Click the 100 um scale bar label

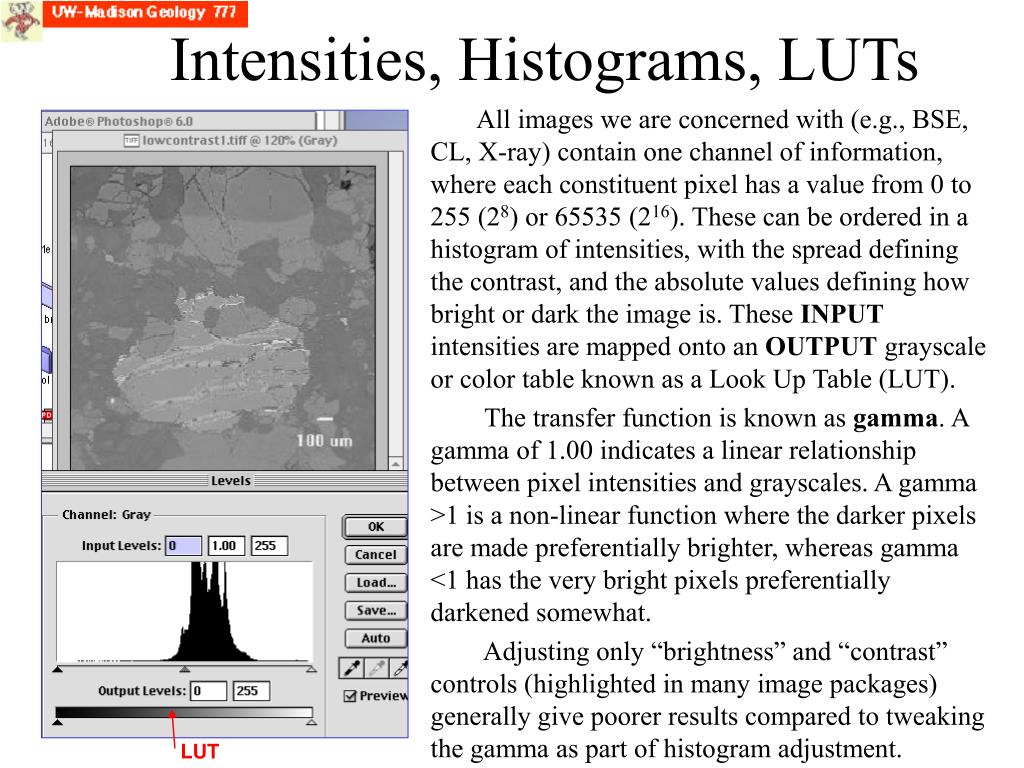click(325, 441)
